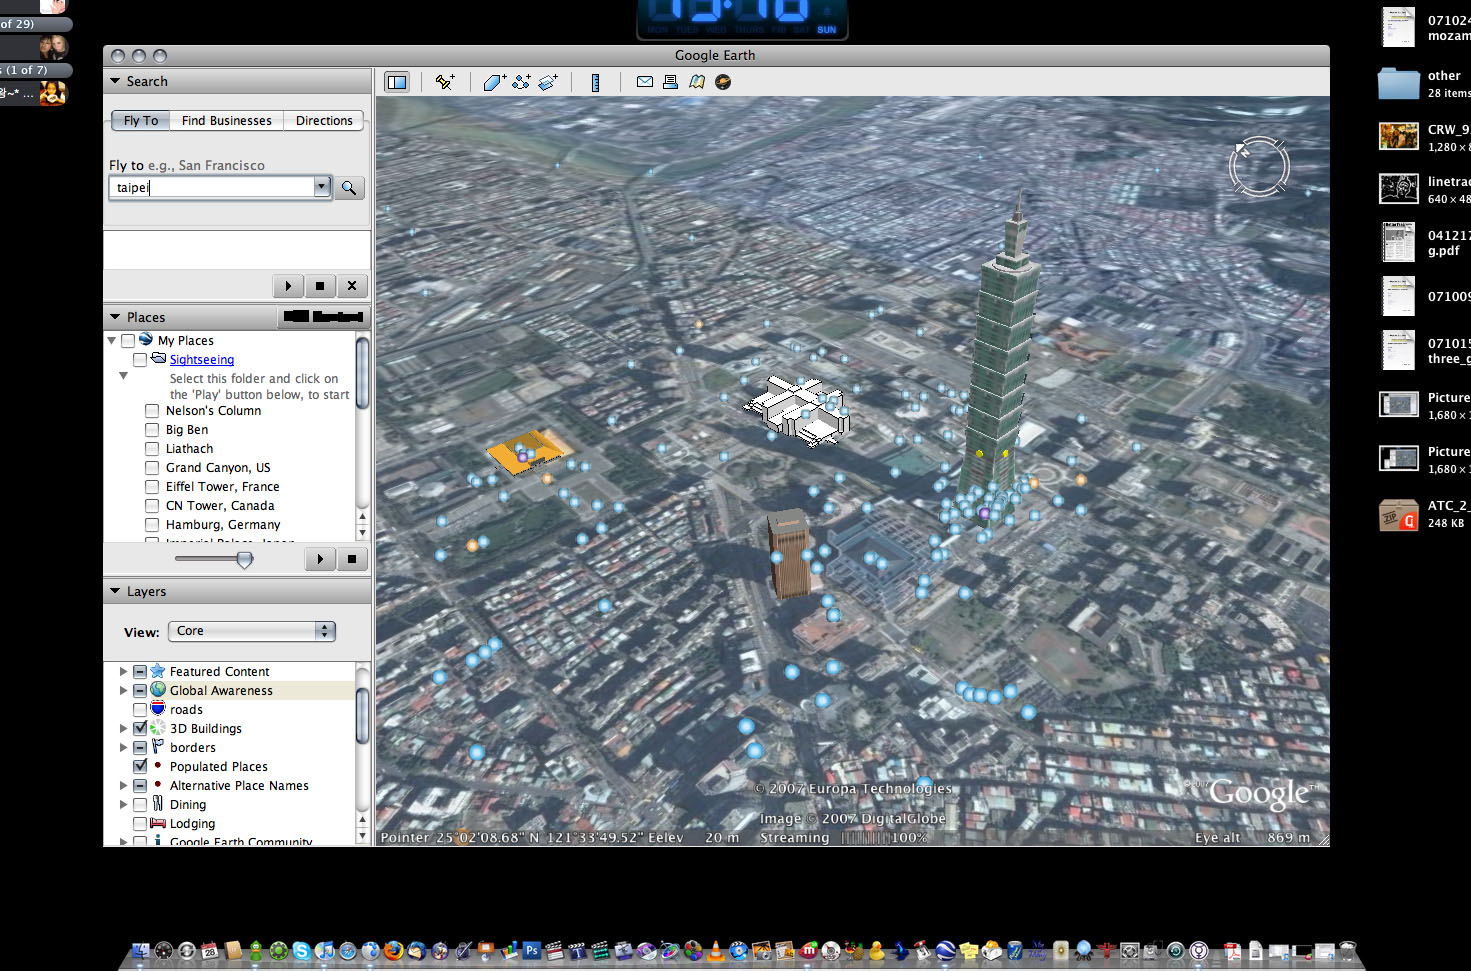Switch to Directions tab
Screen dimensions: 1471x971
pyautogui.click(x=324, y=120)
